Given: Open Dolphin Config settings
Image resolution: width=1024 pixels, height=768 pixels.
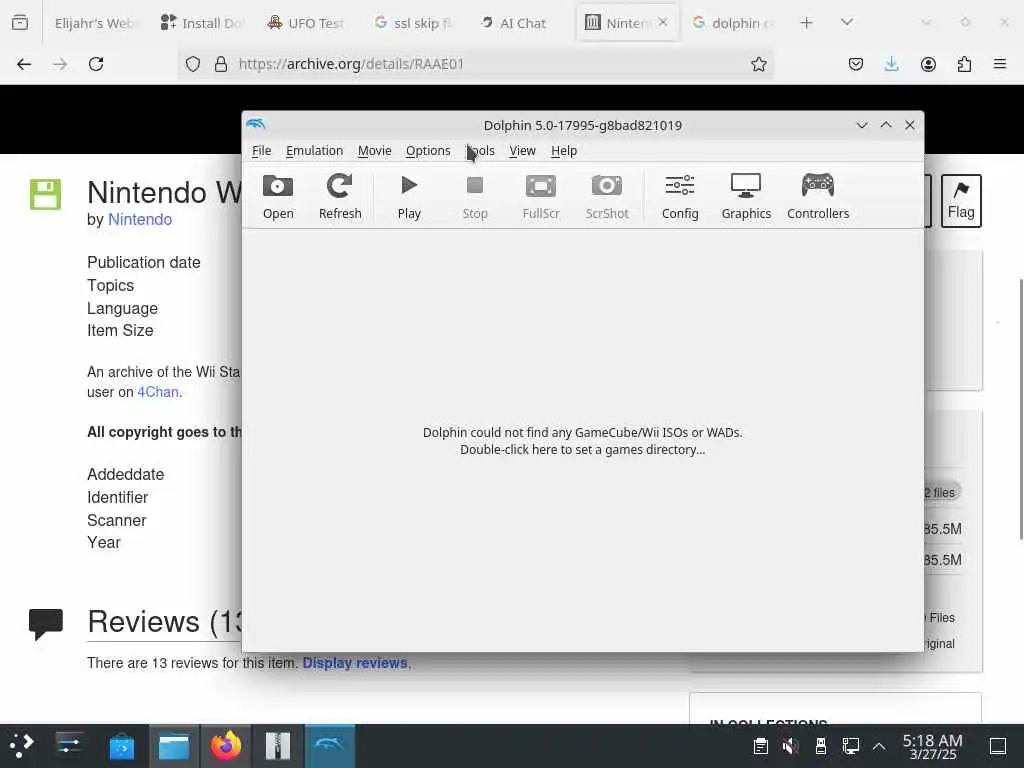Looking at the screenshot, I should [680, 197].
